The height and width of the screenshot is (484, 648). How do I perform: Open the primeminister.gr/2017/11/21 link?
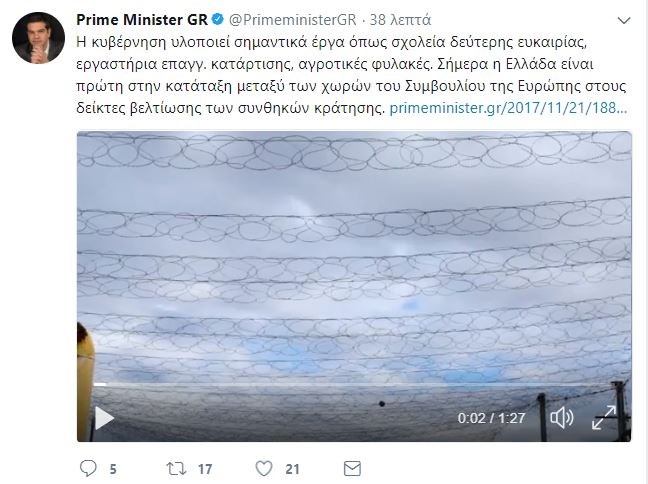(508, 108)
